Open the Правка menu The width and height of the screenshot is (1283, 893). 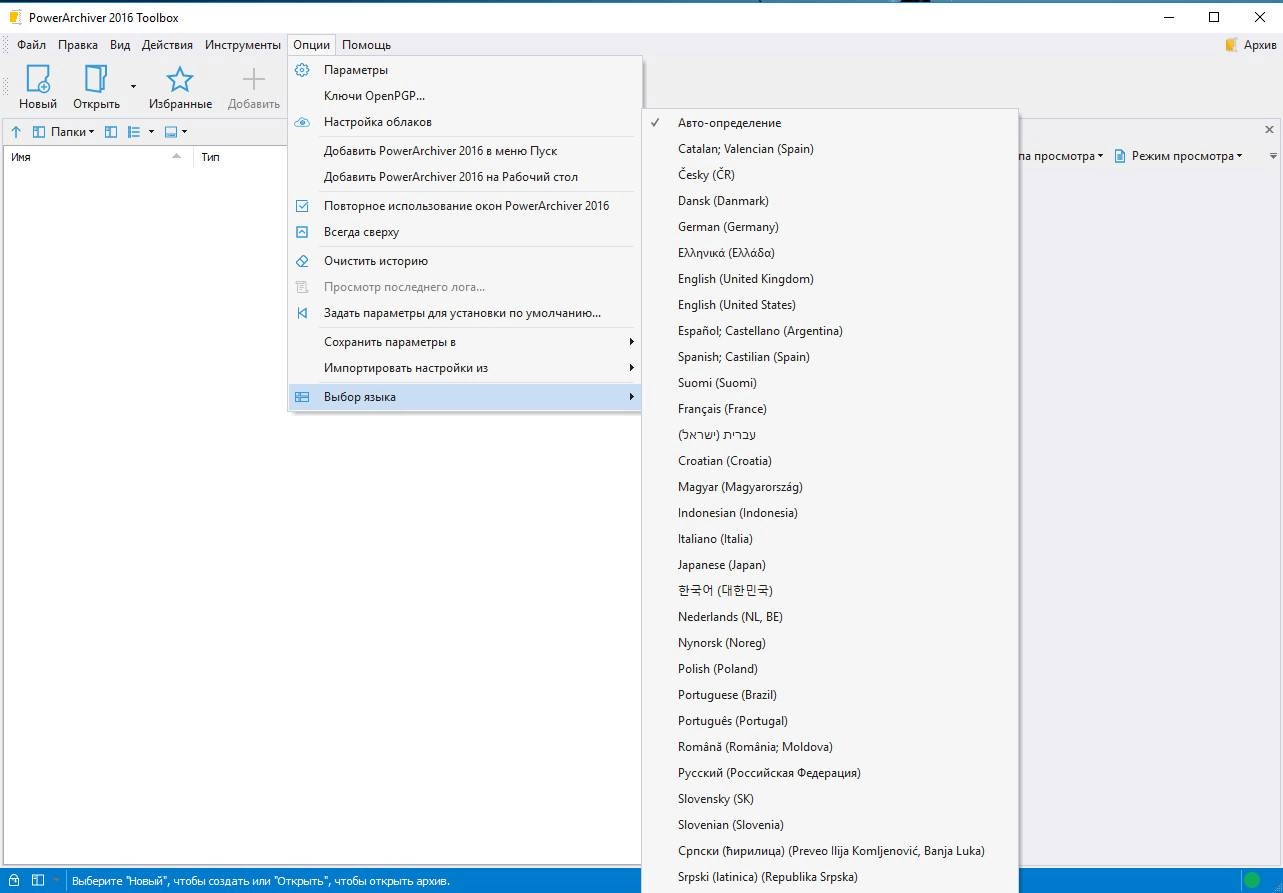point(78,45)
